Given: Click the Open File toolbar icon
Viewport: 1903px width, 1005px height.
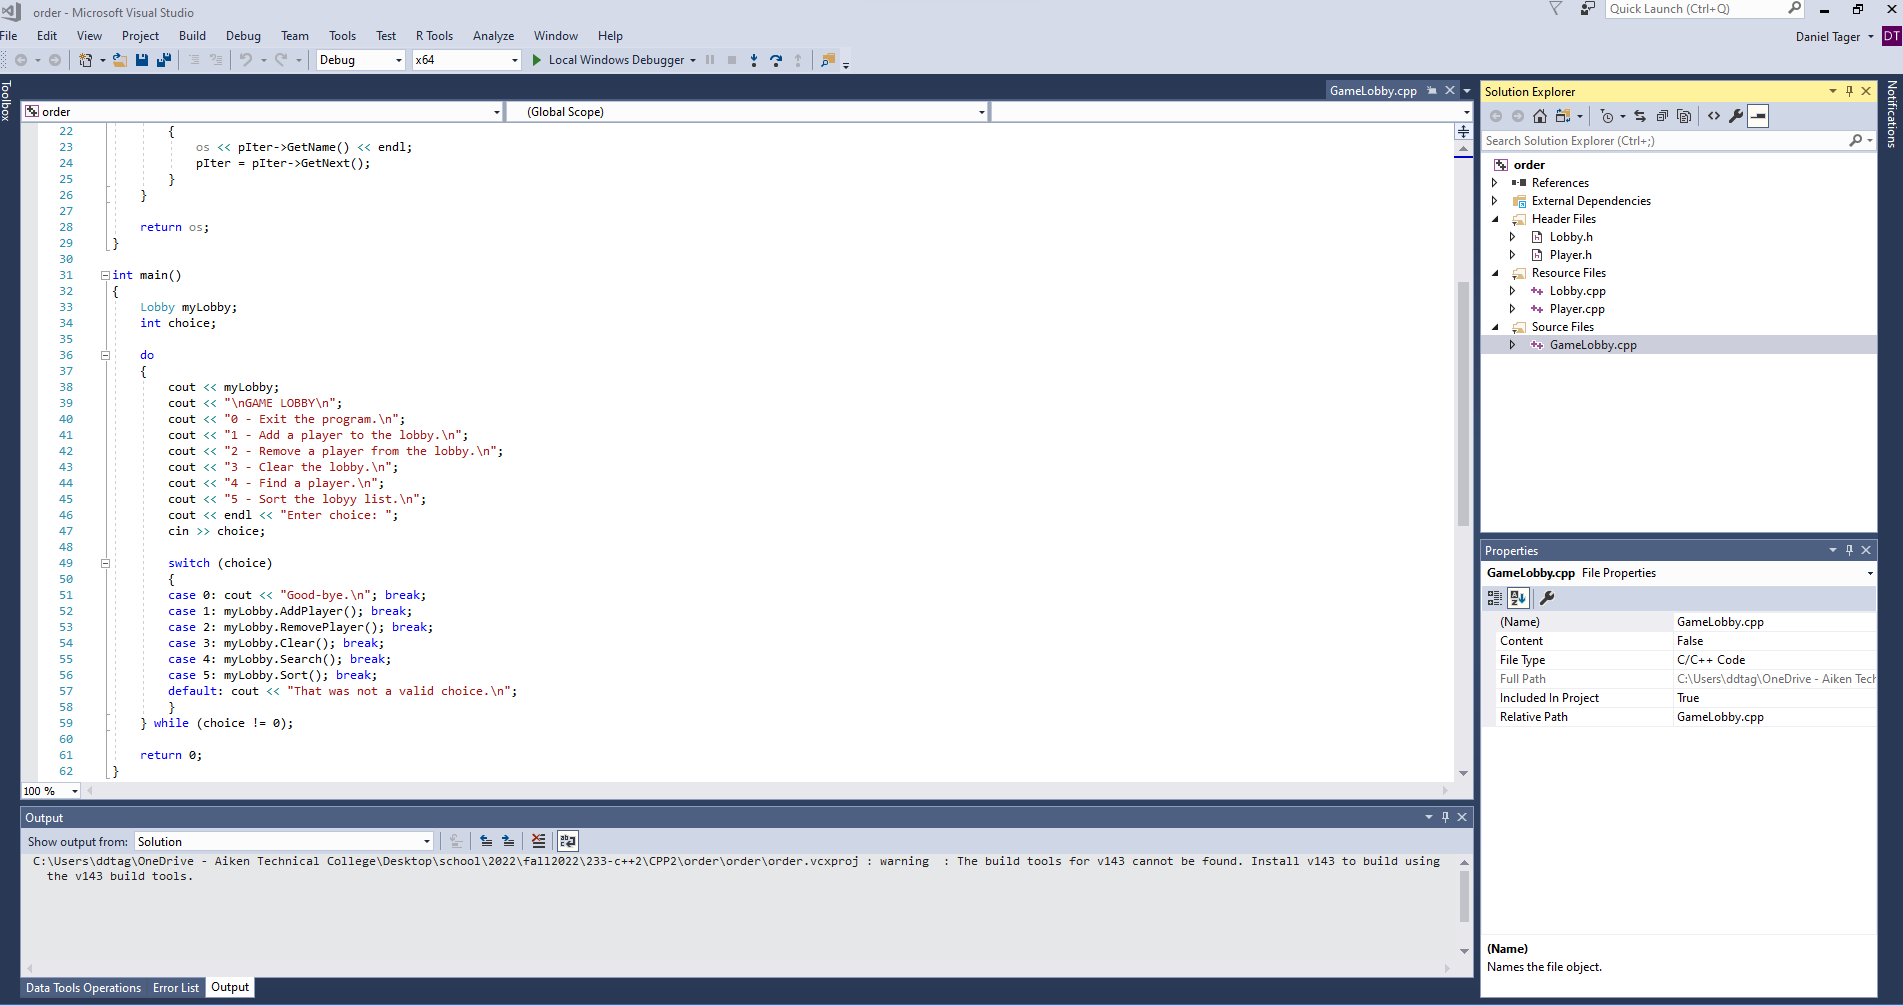Looking at the screenshot, I should (119, 60).
